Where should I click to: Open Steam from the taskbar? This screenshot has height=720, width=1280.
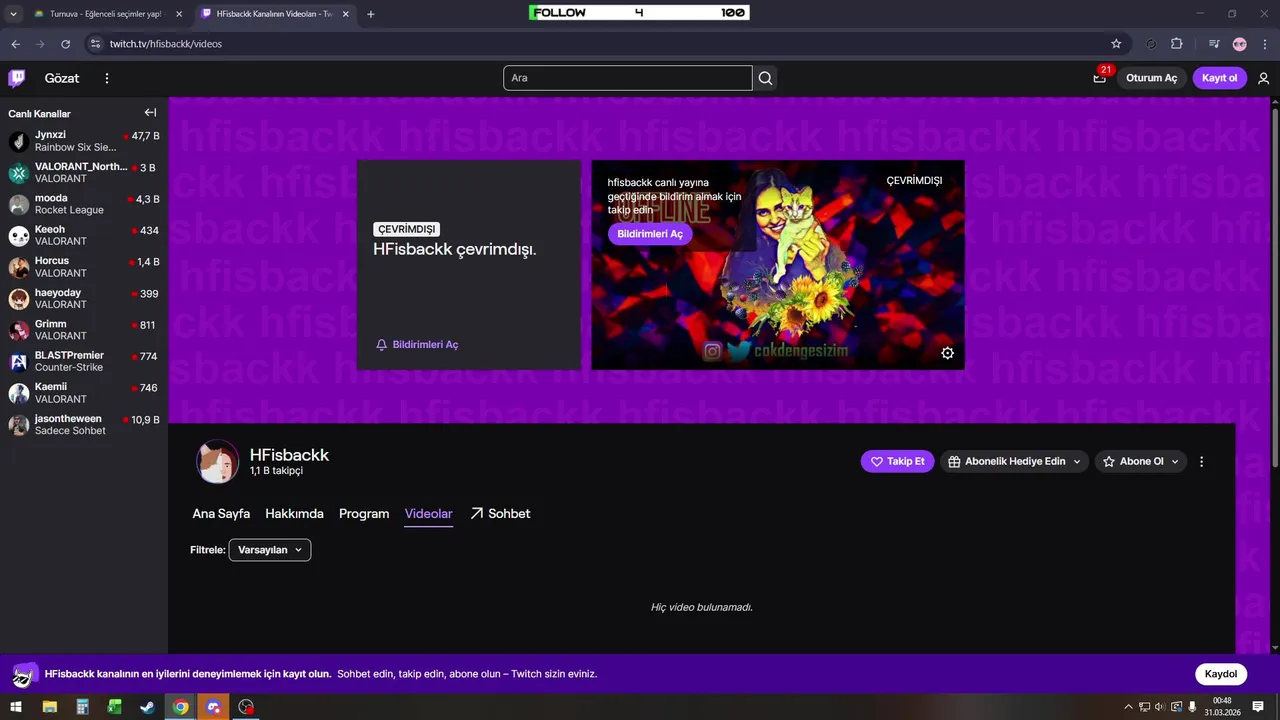coord(147,707)
